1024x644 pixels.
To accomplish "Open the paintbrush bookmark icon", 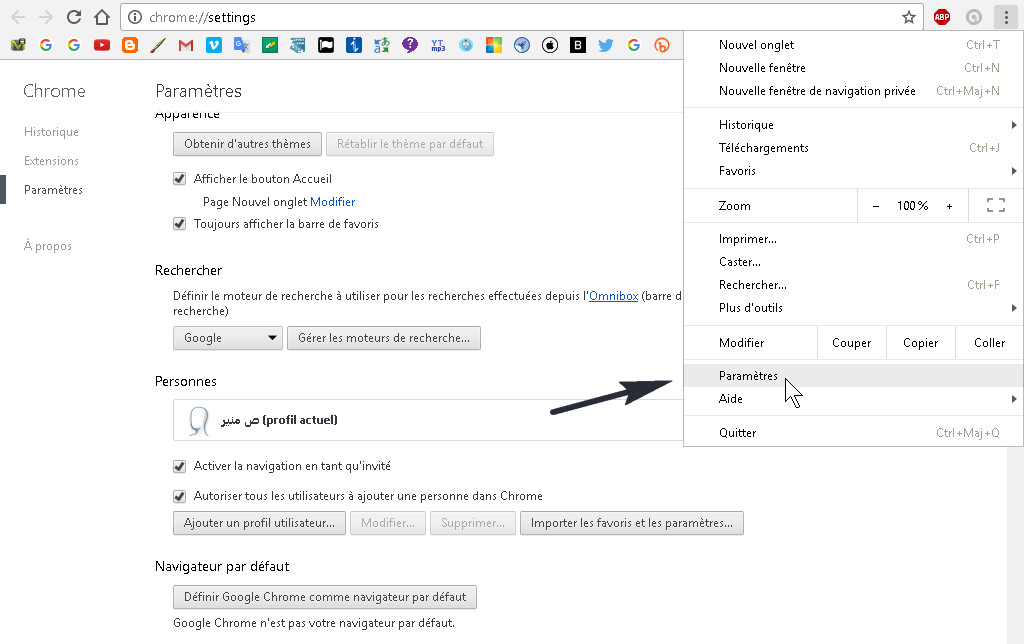I will 158,45.
